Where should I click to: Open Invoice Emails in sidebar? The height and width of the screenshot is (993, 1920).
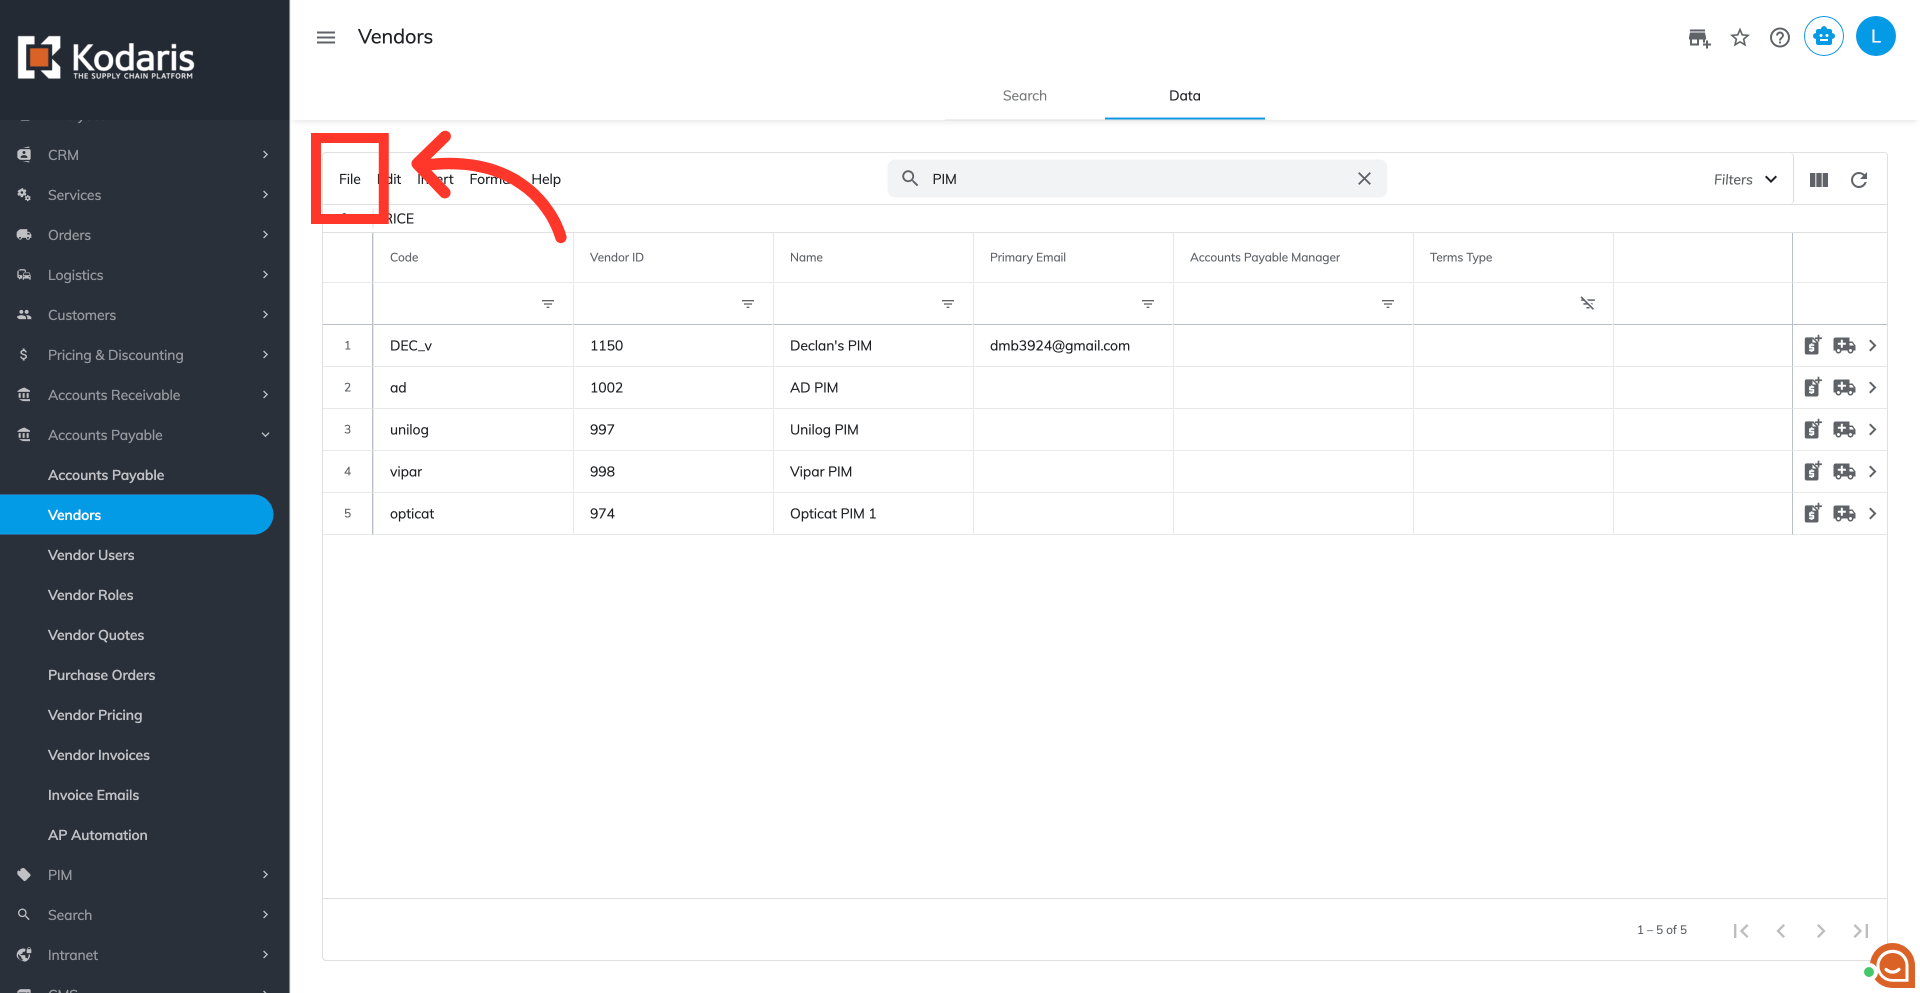[x=94, y=795]
